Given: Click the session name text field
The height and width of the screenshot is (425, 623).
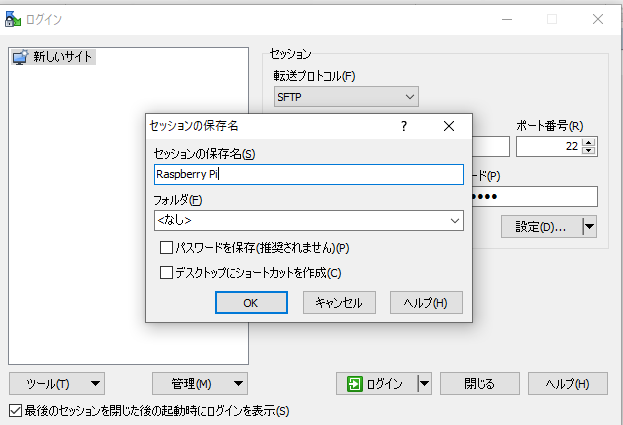Looking at the screenshot, I should (x=308, y=174).
